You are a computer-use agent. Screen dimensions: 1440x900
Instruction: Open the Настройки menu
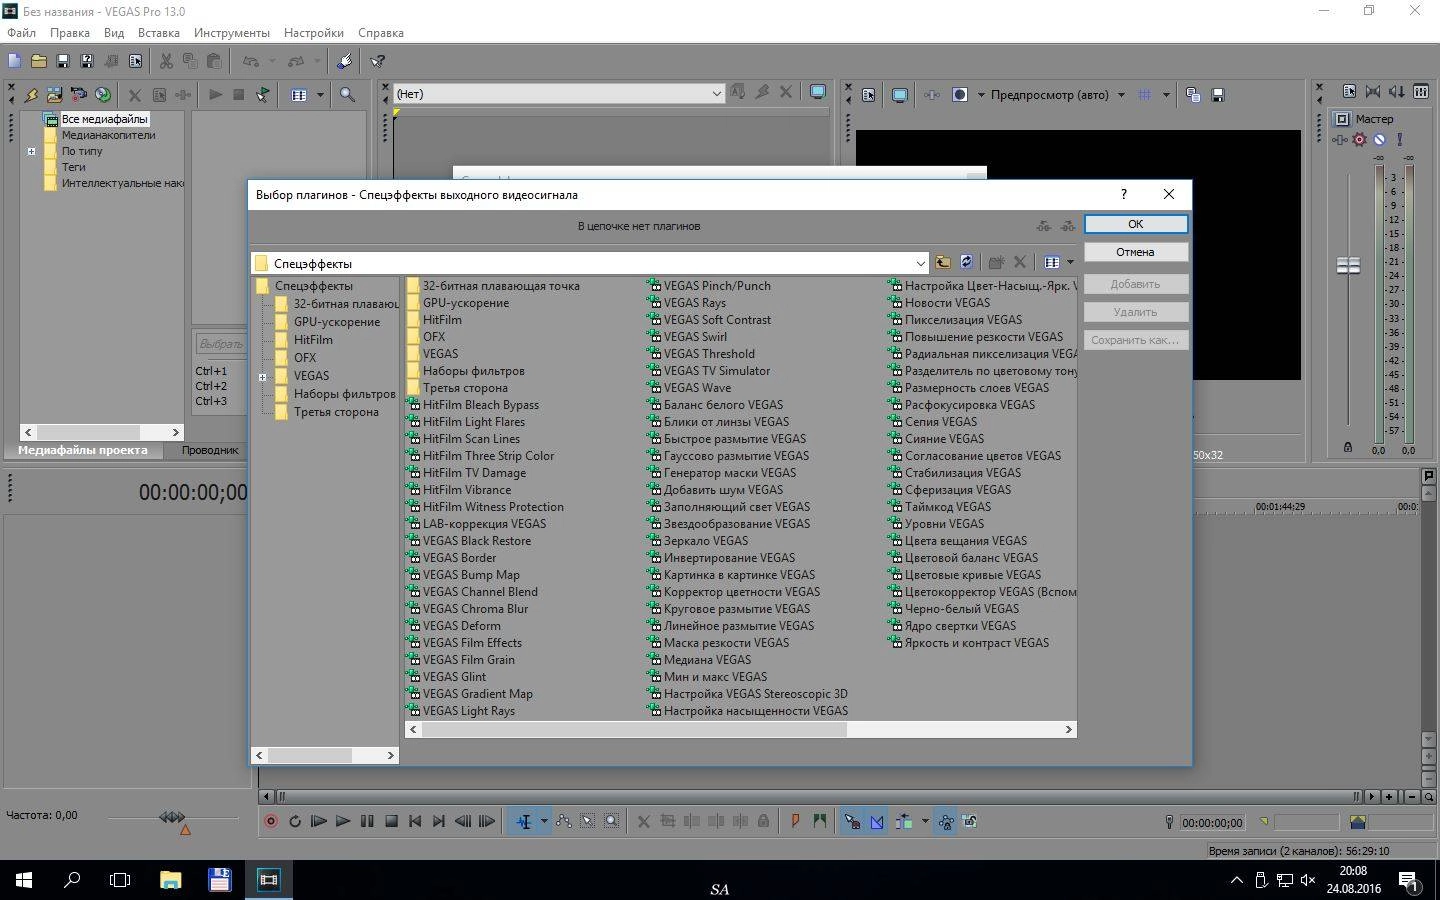pyautogui.click(x=314, y=33)
